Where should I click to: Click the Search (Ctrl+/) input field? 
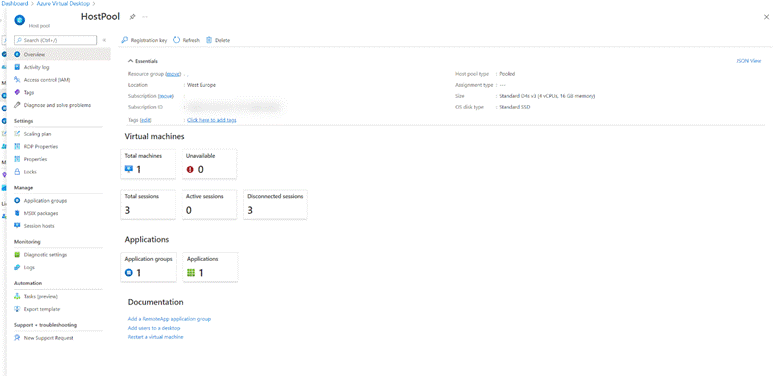pos(56,40)
